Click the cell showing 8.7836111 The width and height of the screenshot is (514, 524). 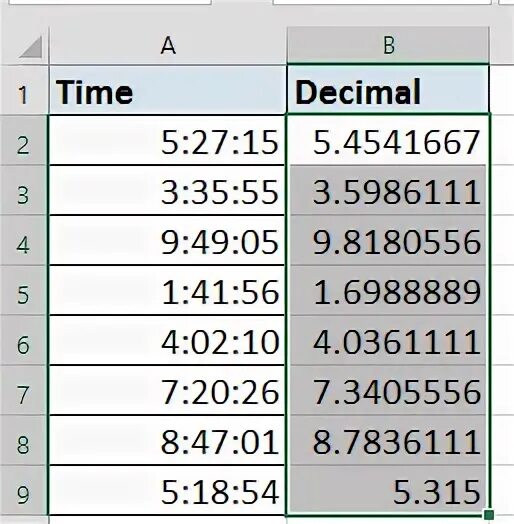[388, 440]
